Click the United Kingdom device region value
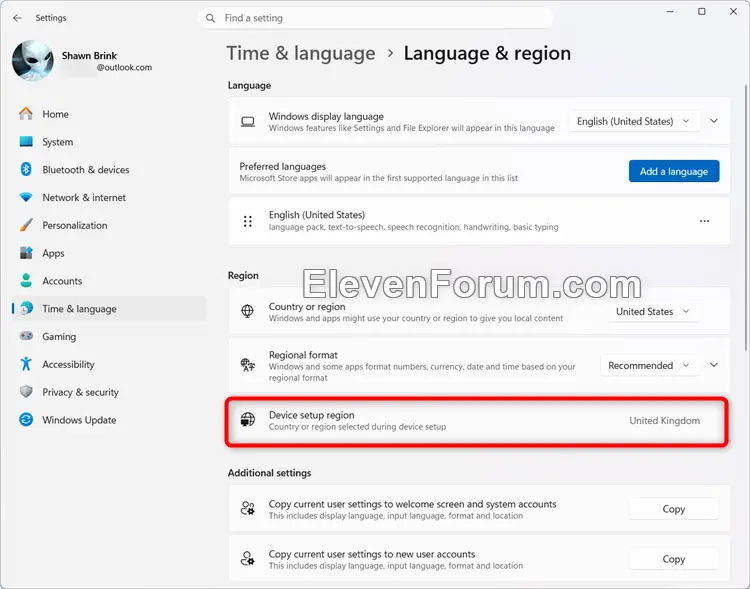750x589 pixels. [664, 421]
